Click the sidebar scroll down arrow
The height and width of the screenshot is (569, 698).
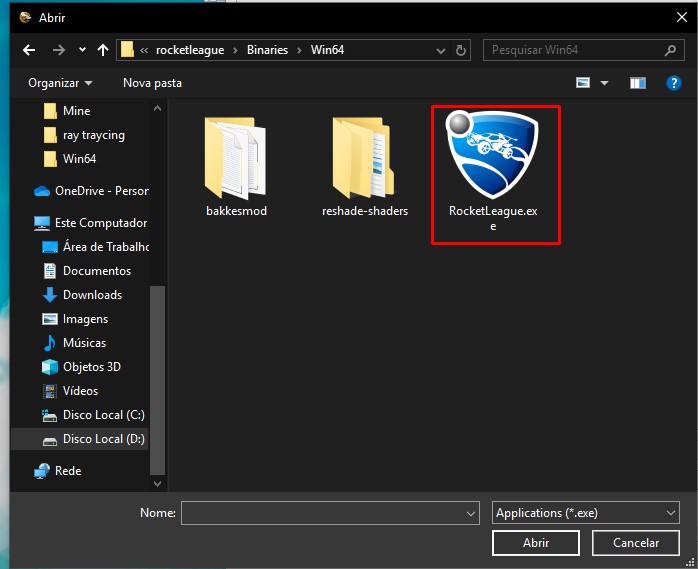[x=158, y=484]
